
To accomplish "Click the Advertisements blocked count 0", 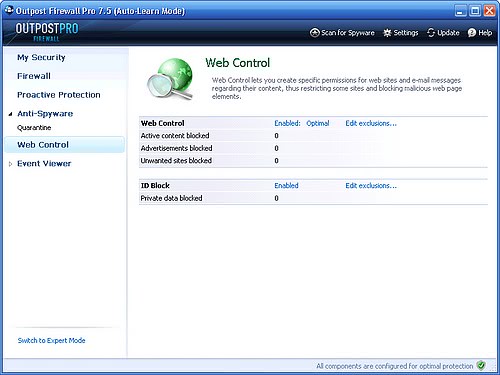I will click(276, 148).
